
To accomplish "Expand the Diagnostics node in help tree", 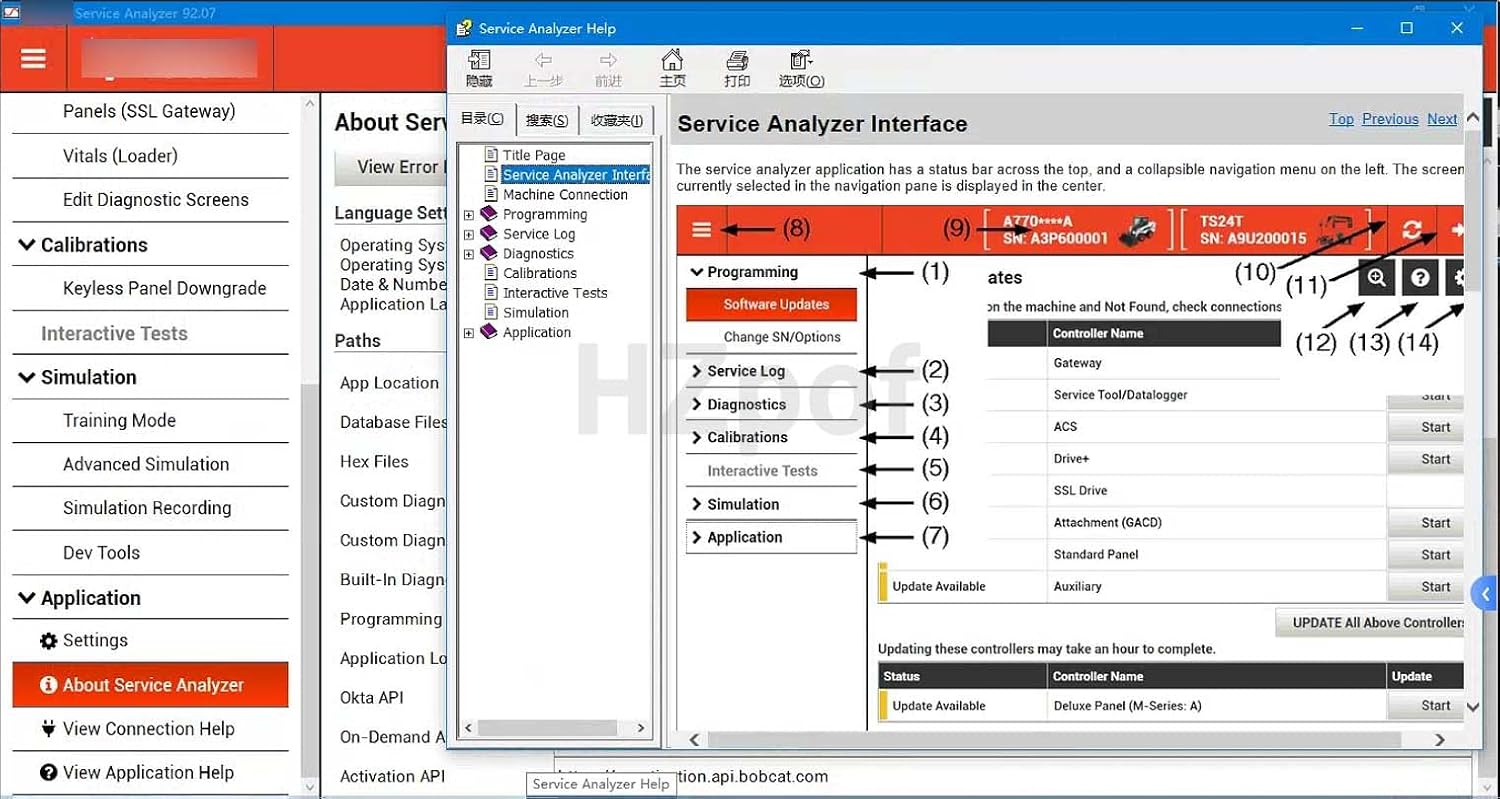I will point(469,254).
